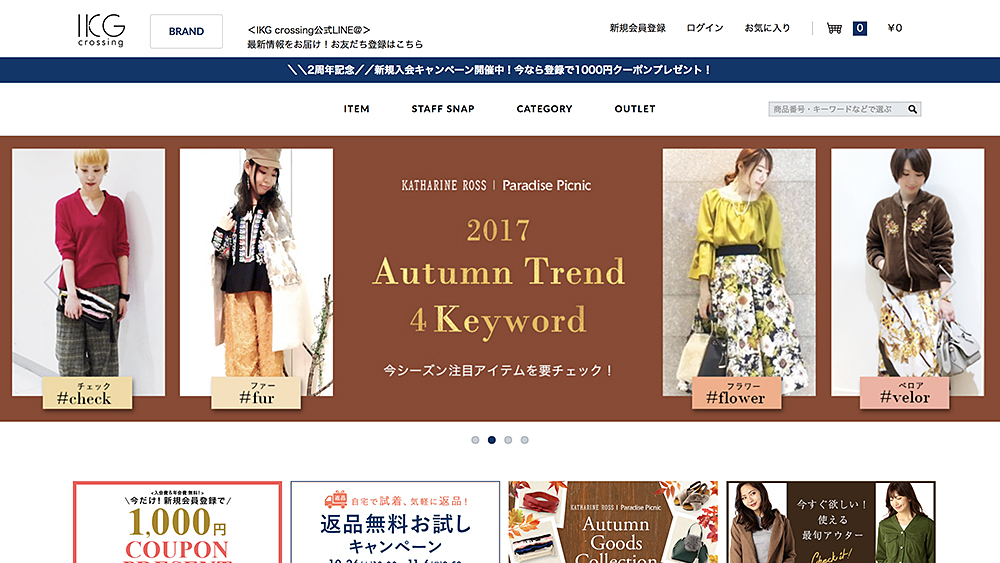Viewport: 1000px width, 563px height.
Task: Open OUTLET menu item
Action: [635, 109]
